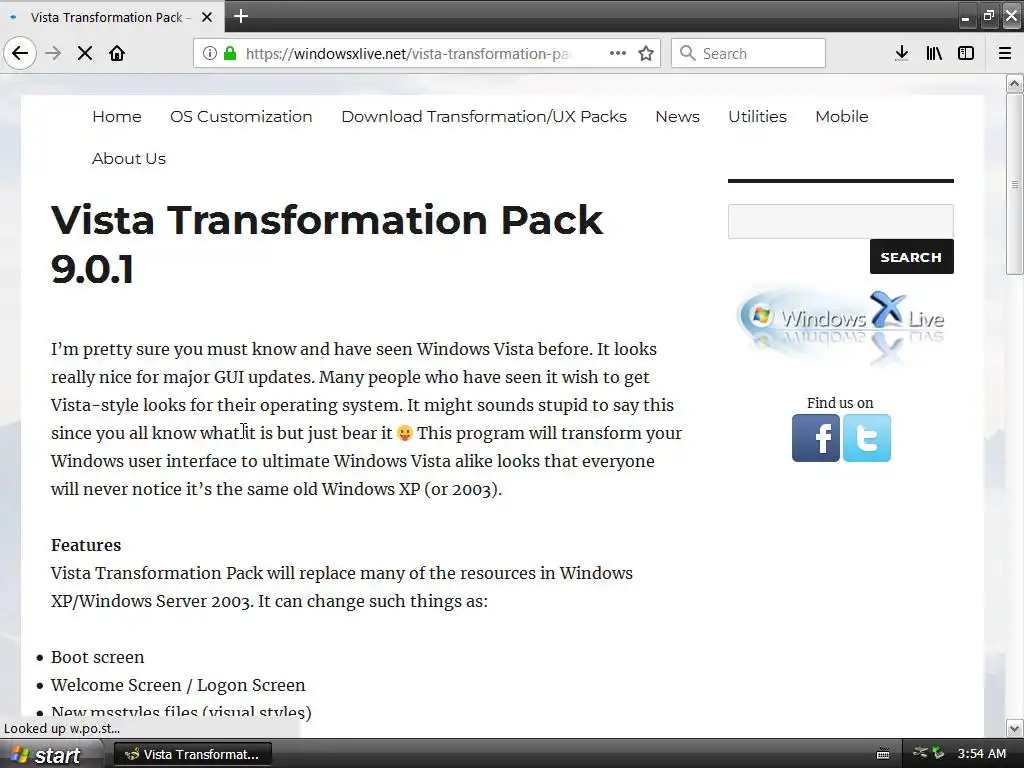This screenshot has width=1024, height=768.
Task: Open OS Customization menu item
Action: click(x=241, y=116)
